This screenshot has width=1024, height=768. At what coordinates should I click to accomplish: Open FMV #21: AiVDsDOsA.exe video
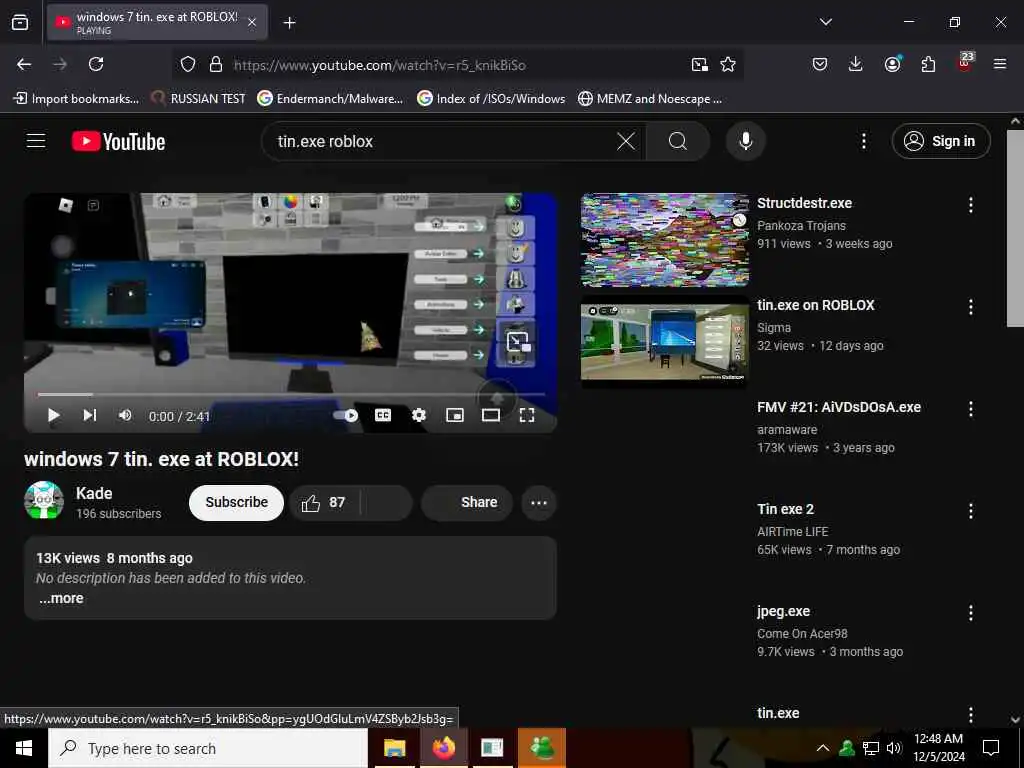(x=839, y=407)
